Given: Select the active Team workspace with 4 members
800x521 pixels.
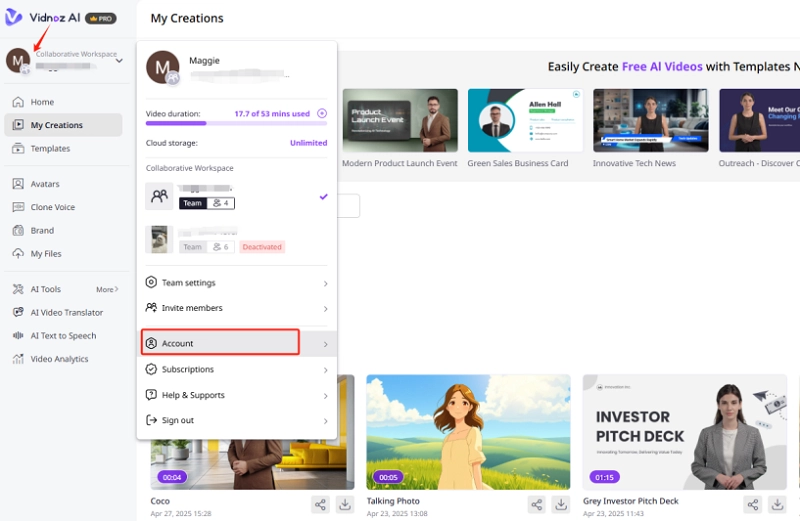Looking at the screenshot, I should point(236,196).
